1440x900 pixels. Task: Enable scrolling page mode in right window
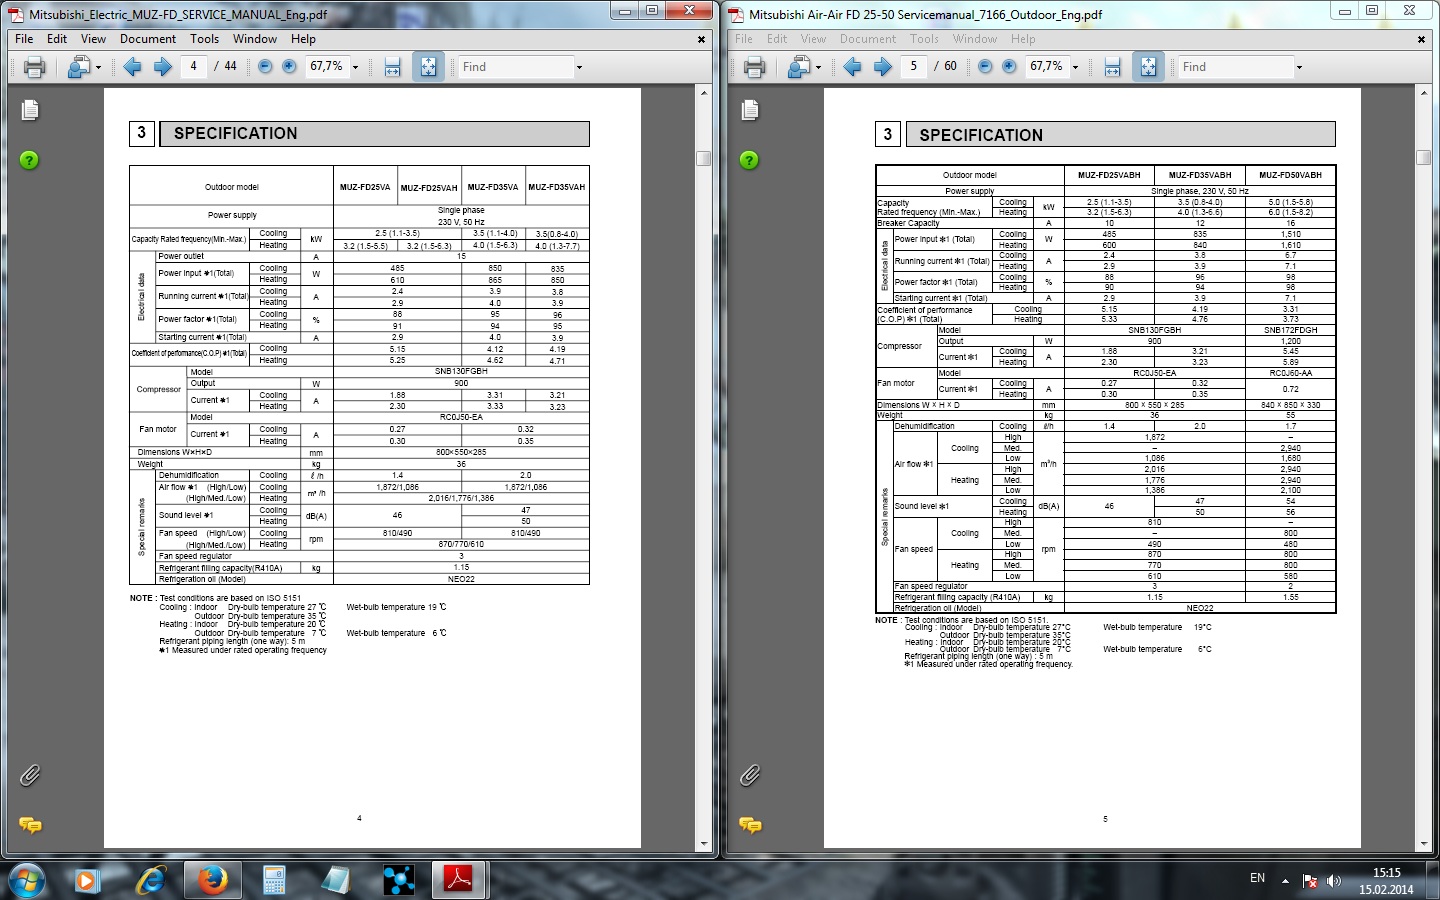(1112, 67)
